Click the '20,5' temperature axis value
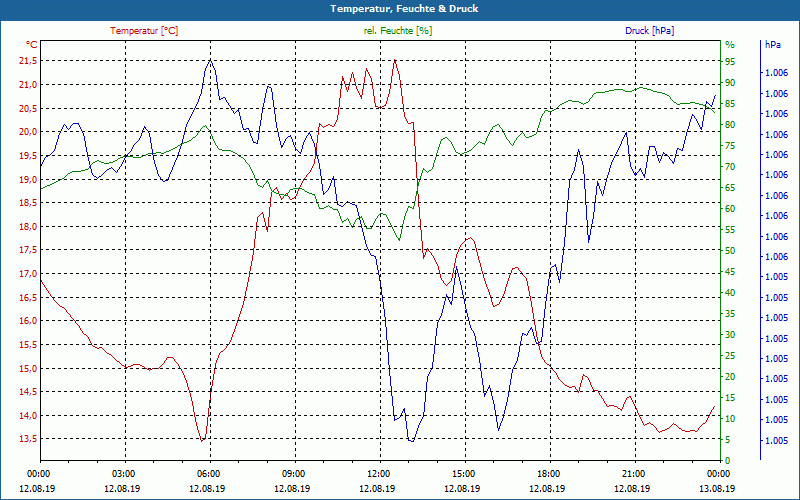Viewport: 800px width, 500px height. pyautogui.click(x=28, y=108)
